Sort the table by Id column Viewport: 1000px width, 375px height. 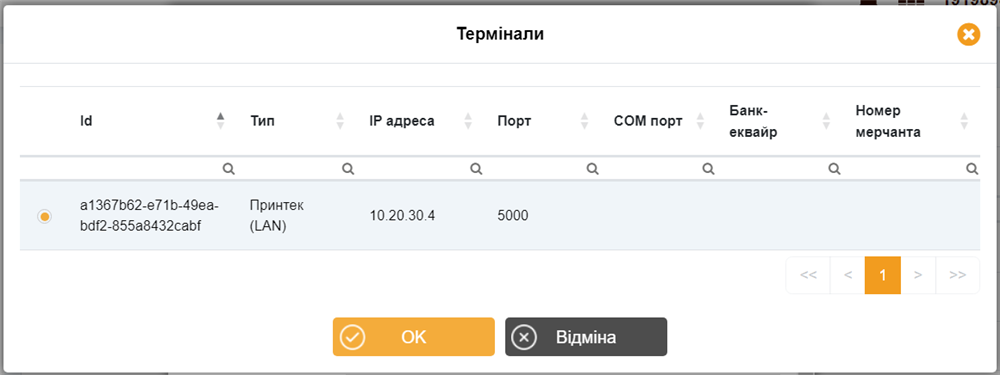[221, 121]
